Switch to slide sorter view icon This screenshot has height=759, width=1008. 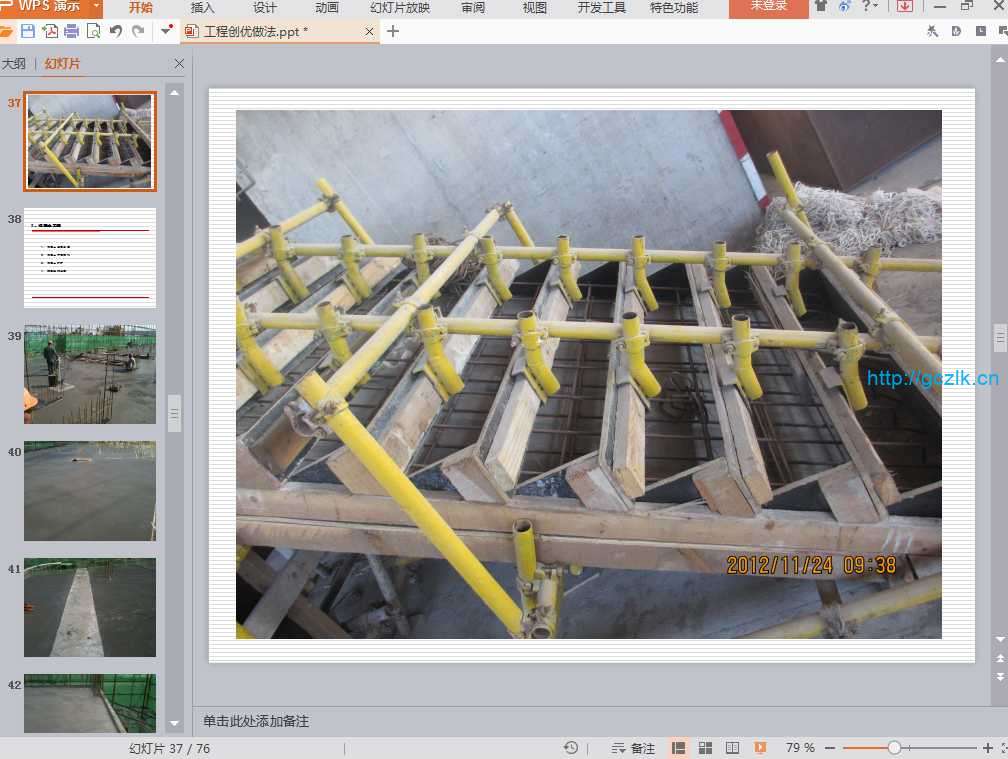point(705,748)
